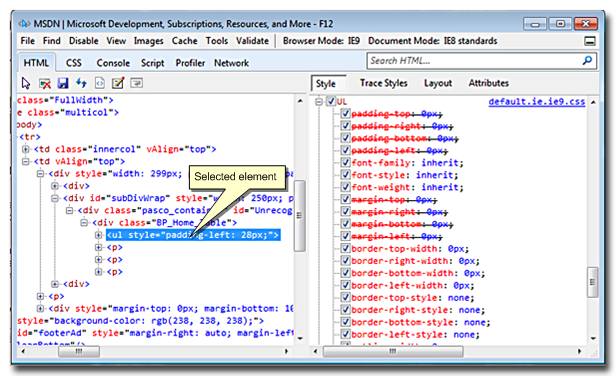Open the default.ie.ie9.css stylesheet link
The image size is (616, 377).
click(x=537, y=102)
